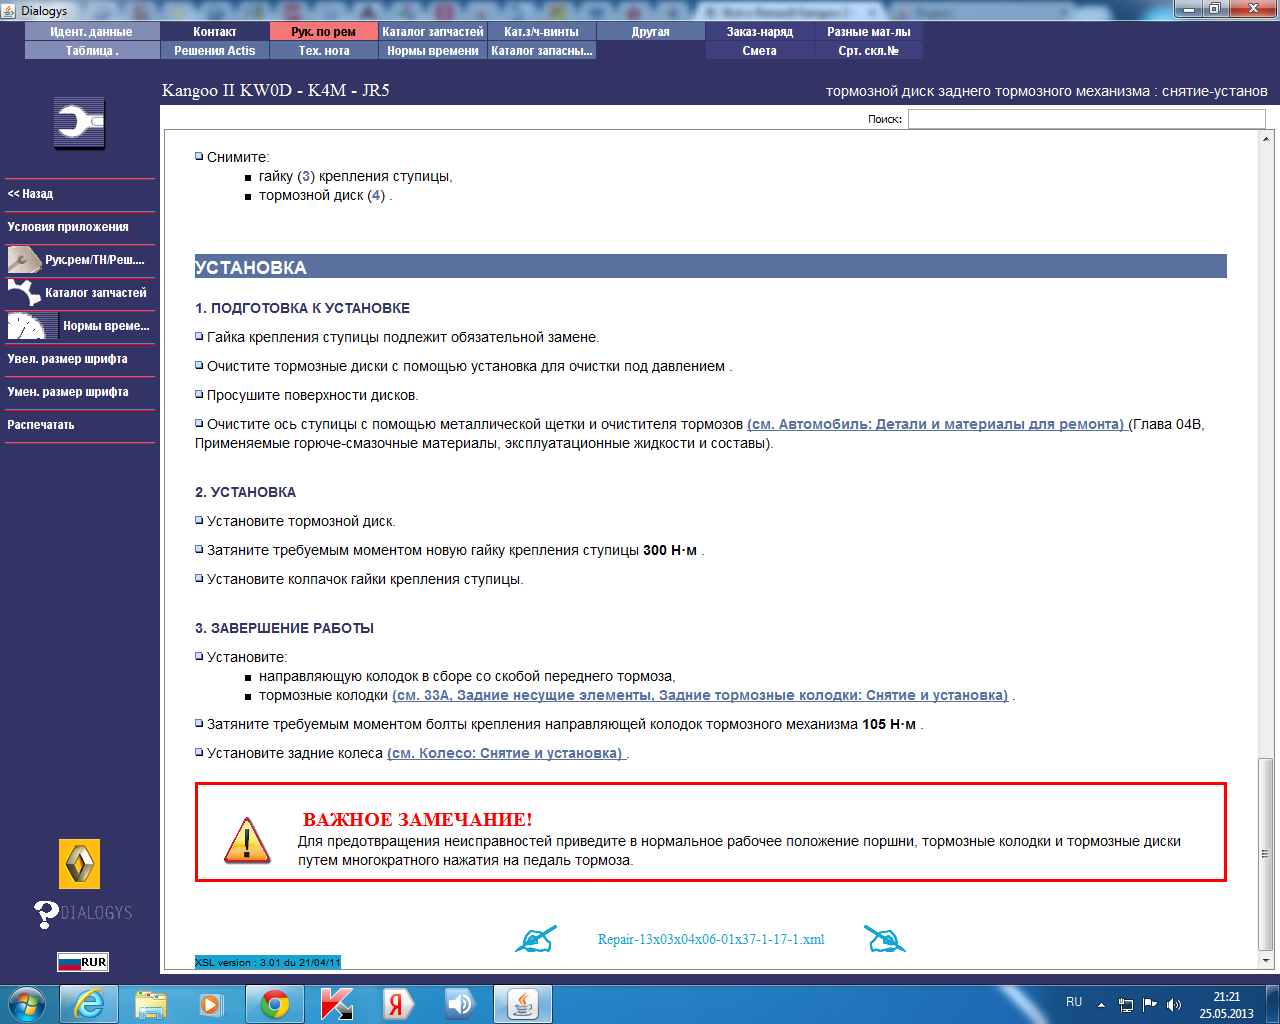Click the 105 Н·м torque value
1280x1024 pixels.
[x=889, y=724]
